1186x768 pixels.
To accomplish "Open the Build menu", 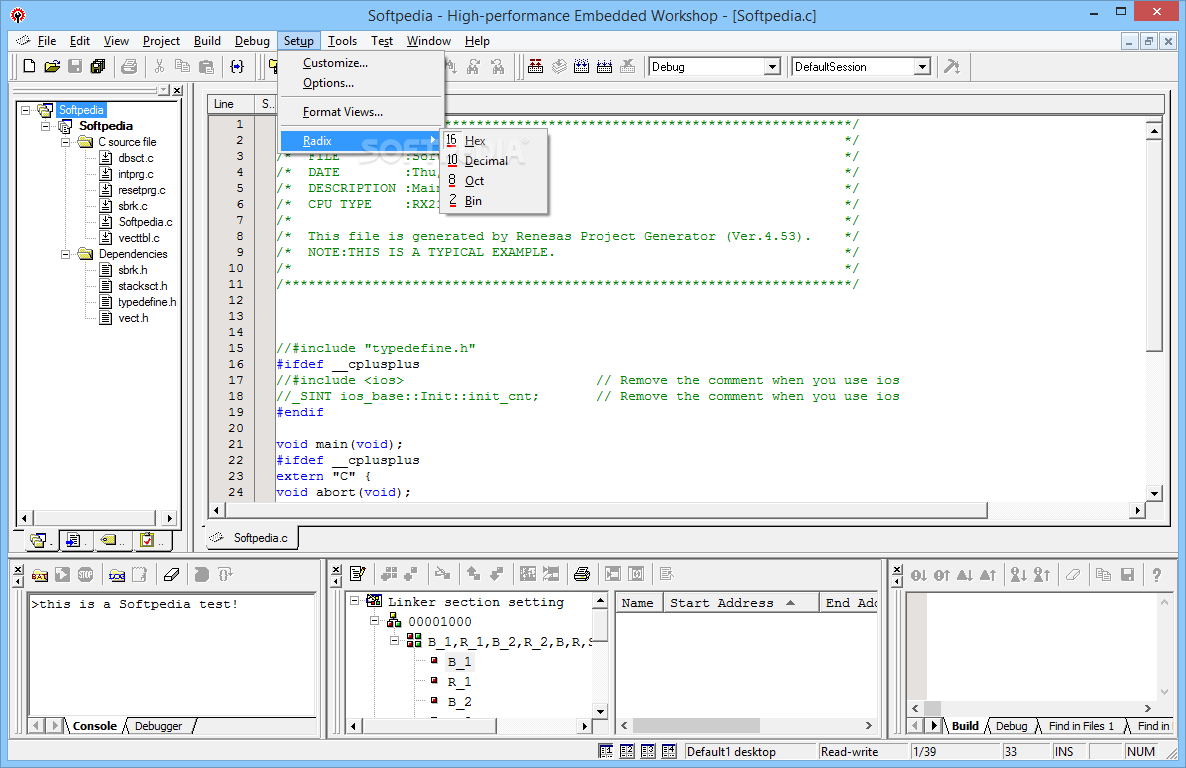I will coord(207,41).
